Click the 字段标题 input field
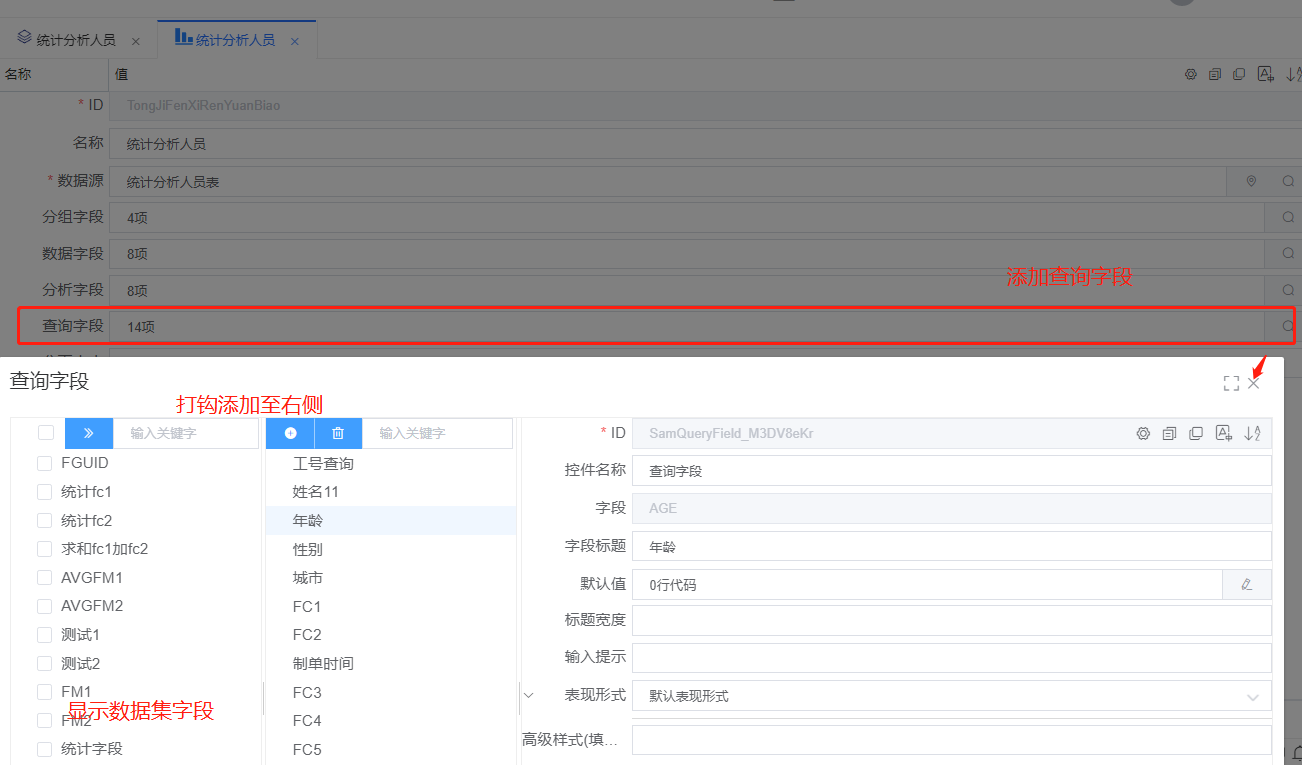1302x765 pixels. pos(950,547)
